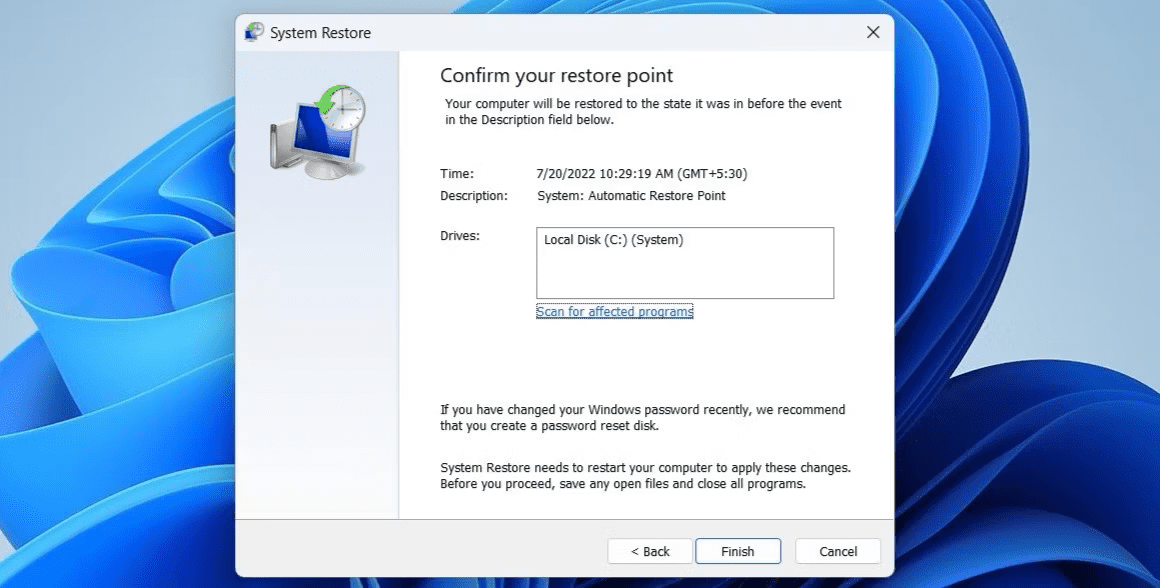This screenshot has height=588, width=1160.
Task: Select Local Disk (C:) (System) drive entry
Action: (x=613, y=240)
